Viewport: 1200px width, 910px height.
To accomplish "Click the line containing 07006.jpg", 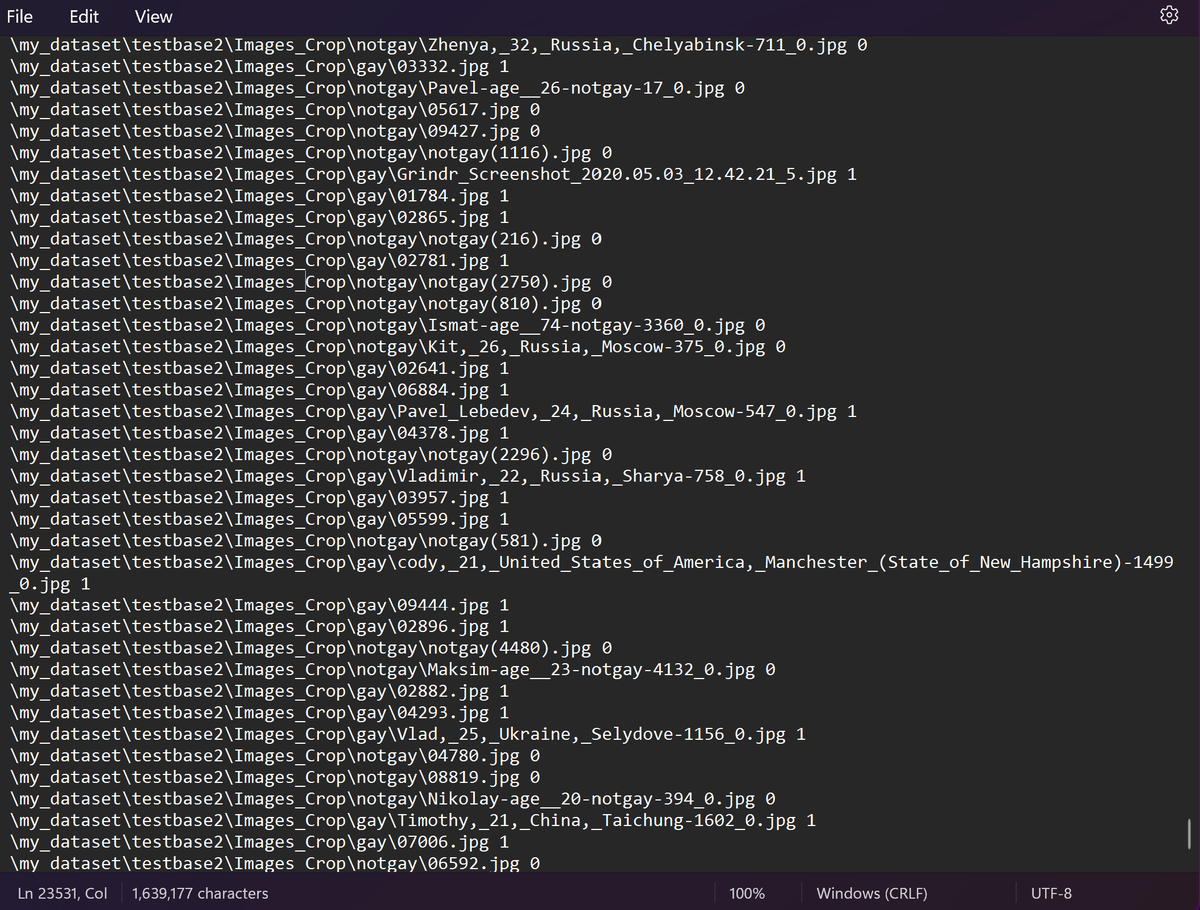I will pos(259,842).
